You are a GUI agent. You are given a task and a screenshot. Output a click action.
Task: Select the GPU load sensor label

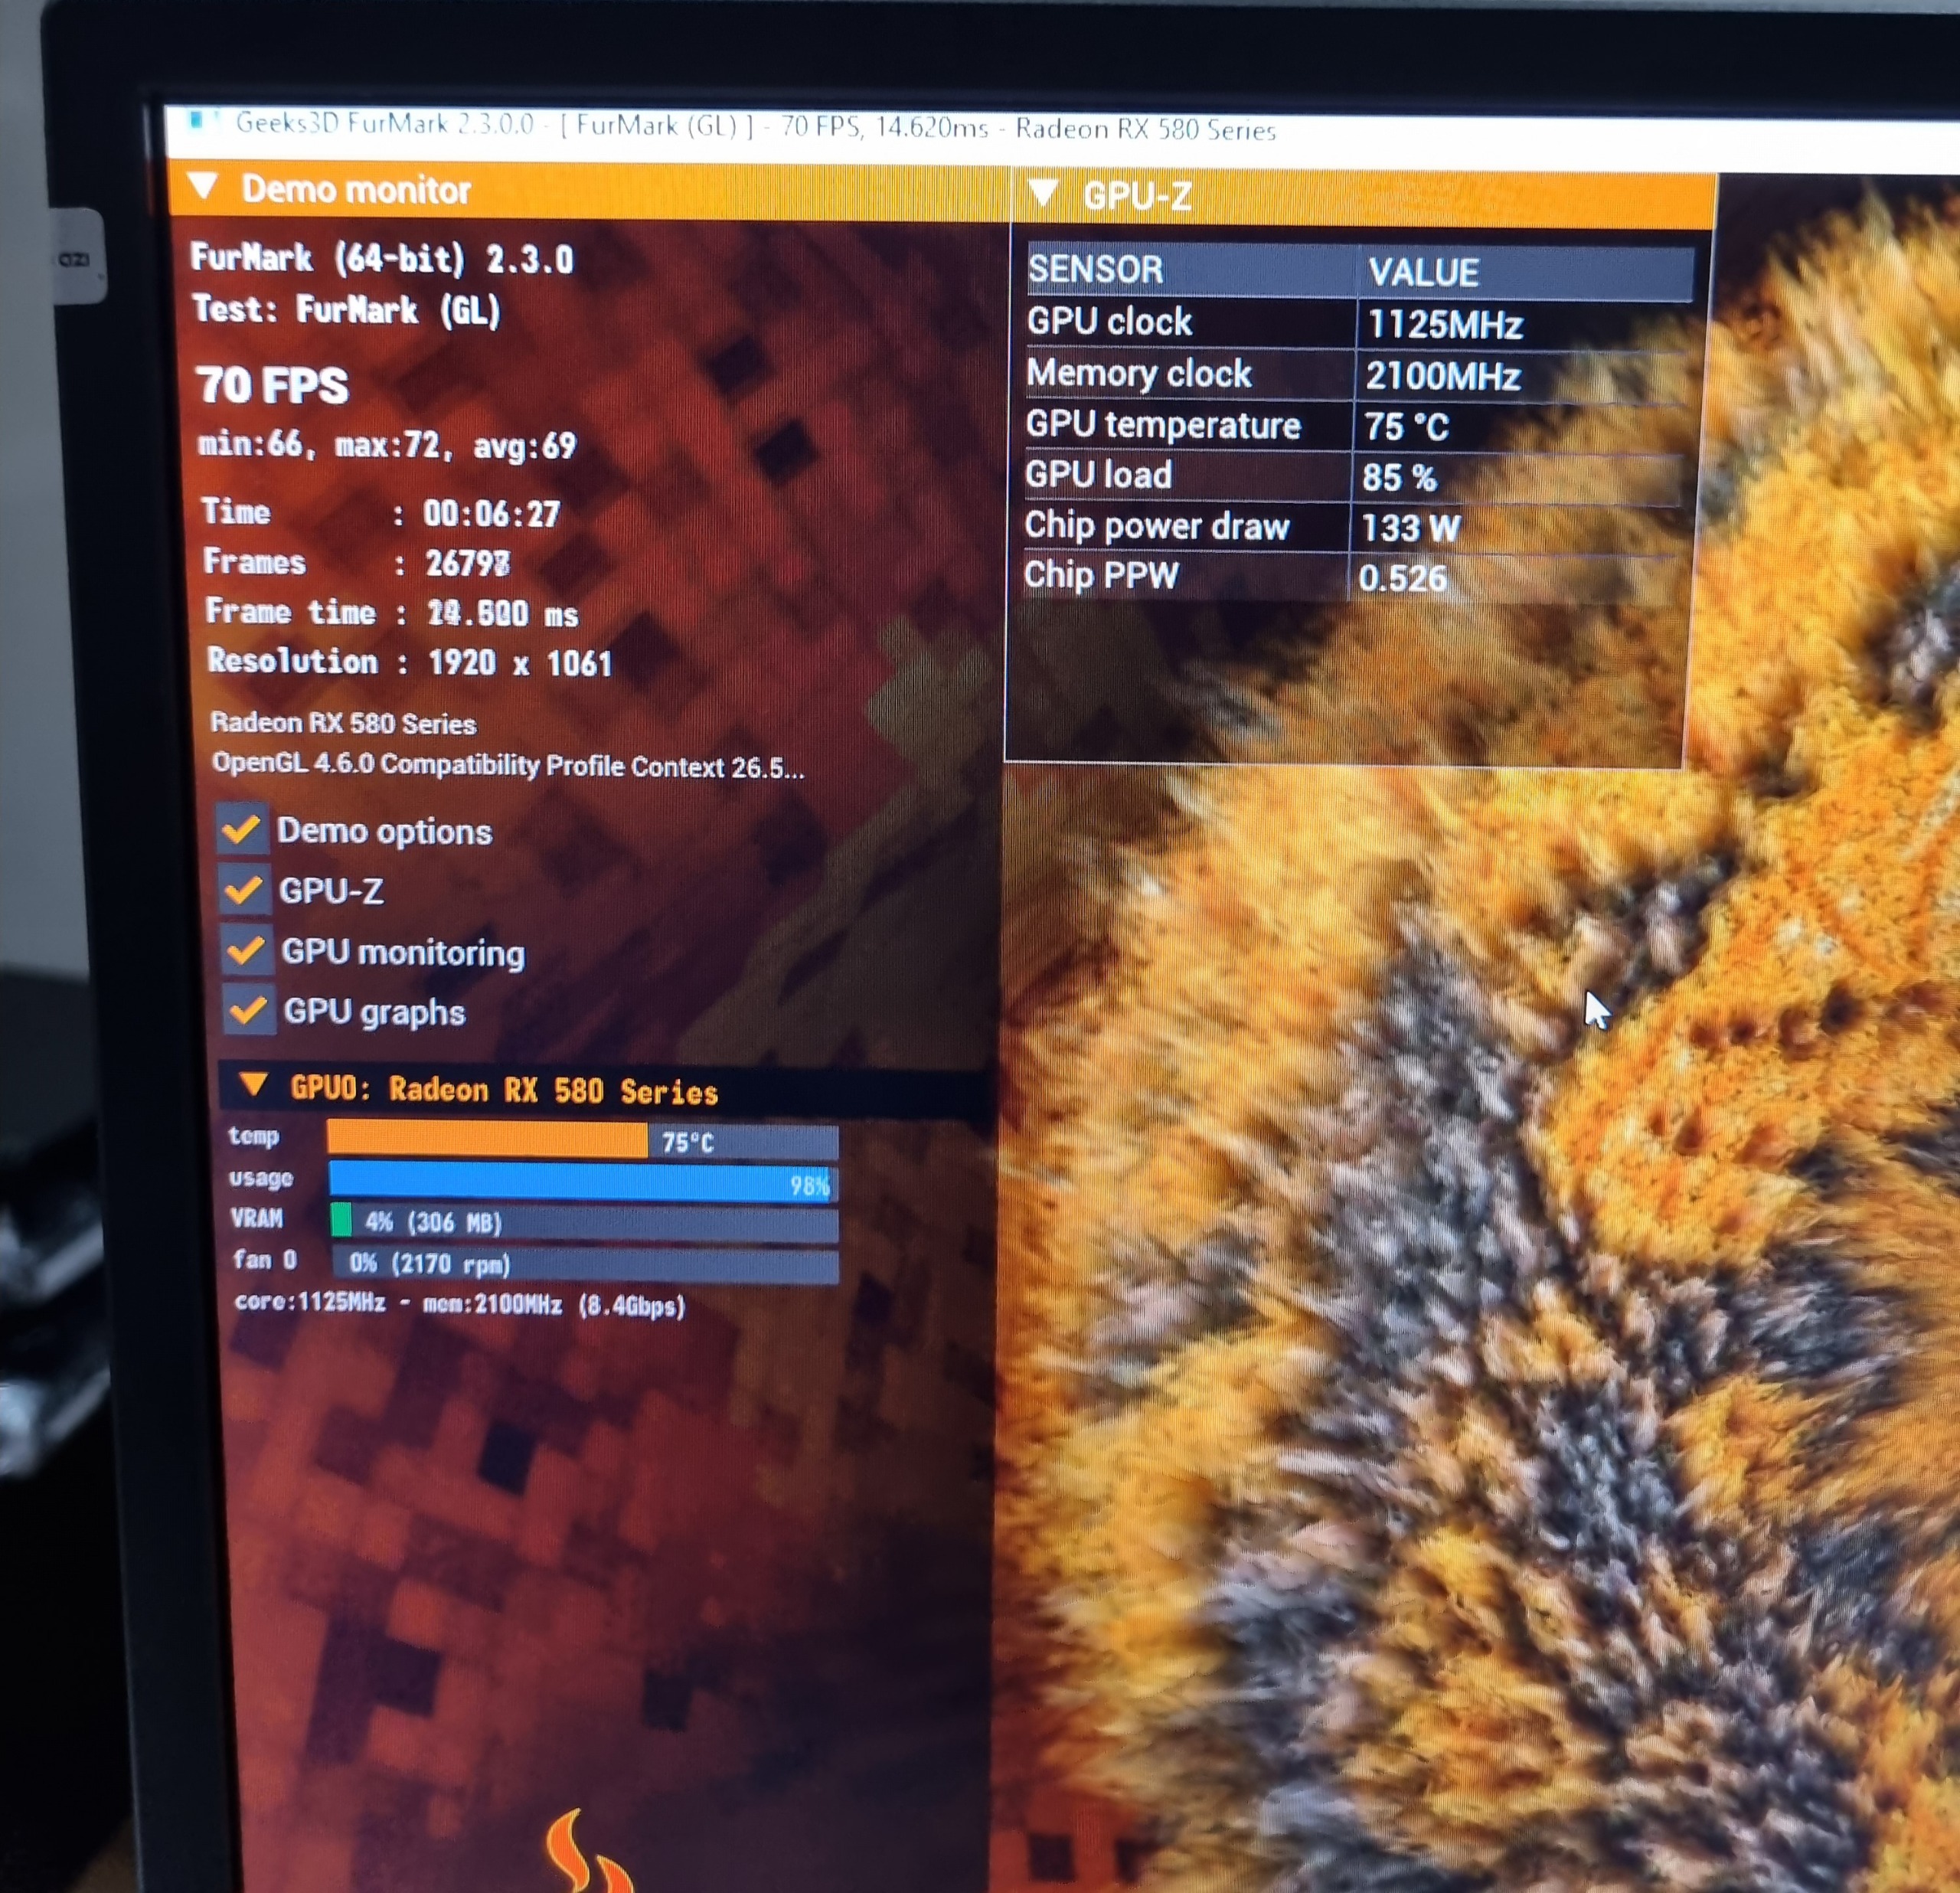coord(1098,474)
